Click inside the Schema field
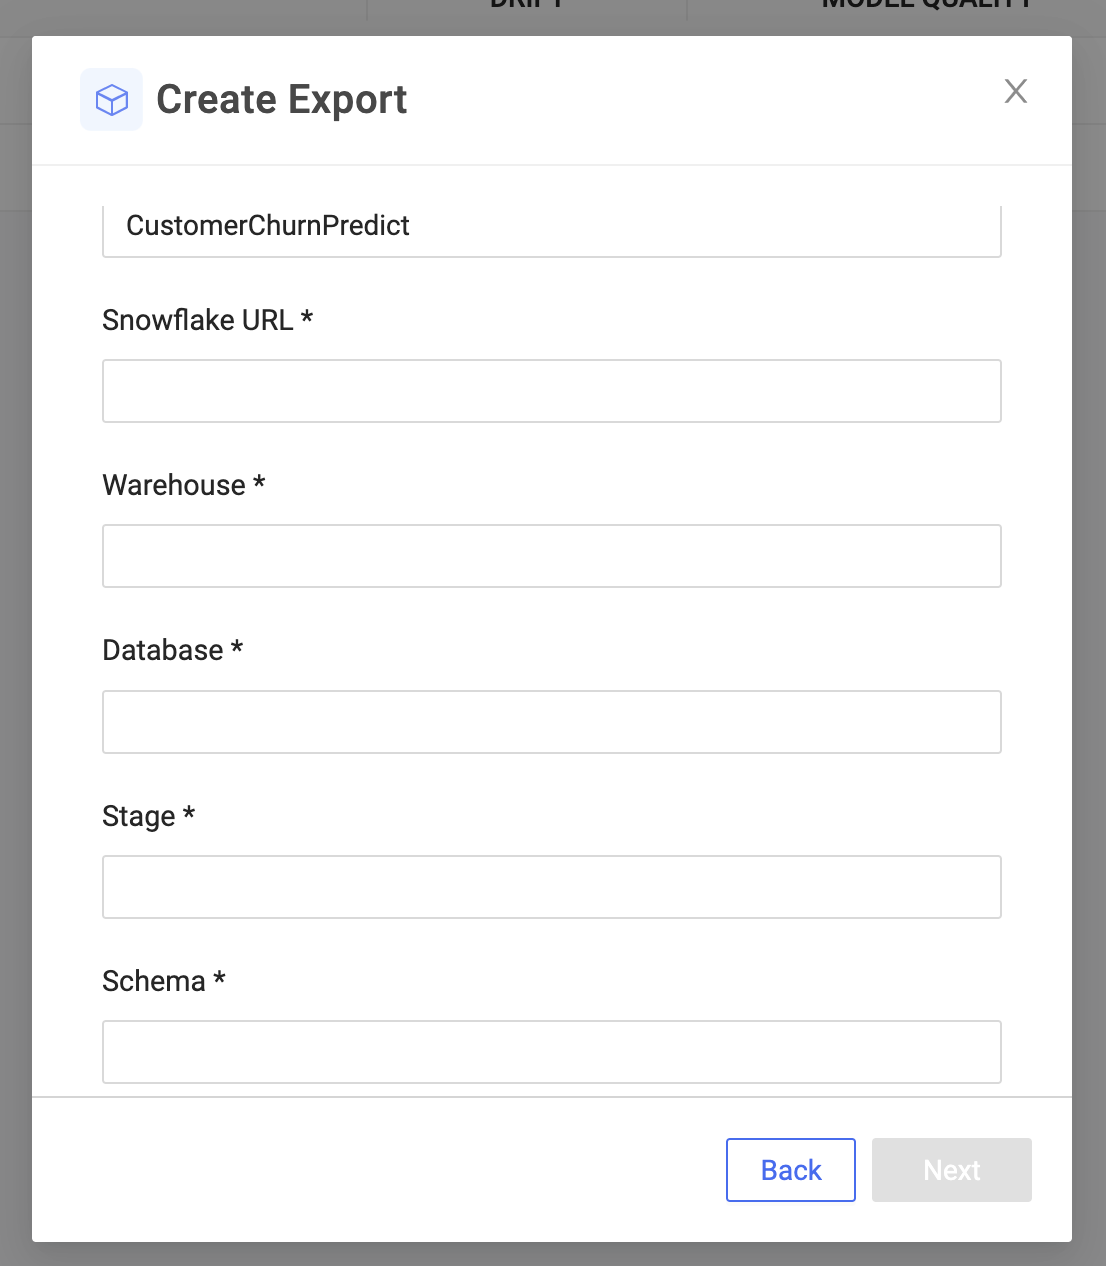 551,1051
